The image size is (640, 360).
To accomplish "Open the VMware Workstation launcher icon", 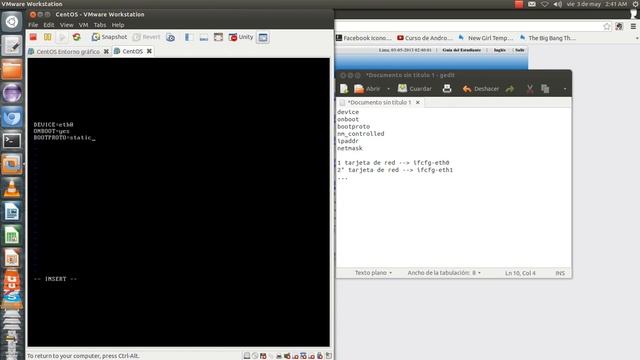I will point(12,164).
